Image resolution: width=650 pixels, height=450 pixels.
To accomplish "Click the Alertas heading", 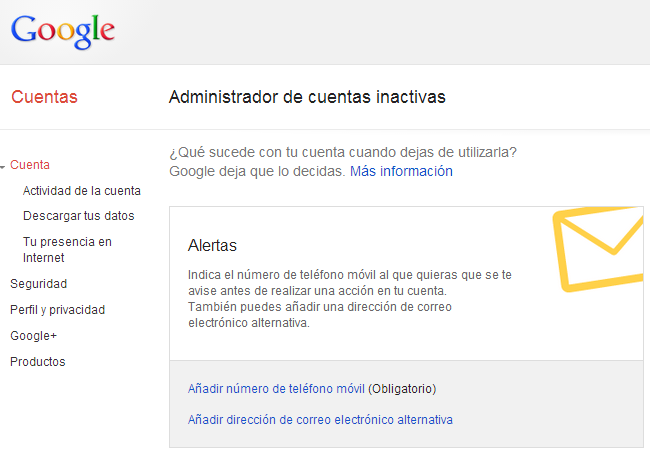I will coord(212,245).
